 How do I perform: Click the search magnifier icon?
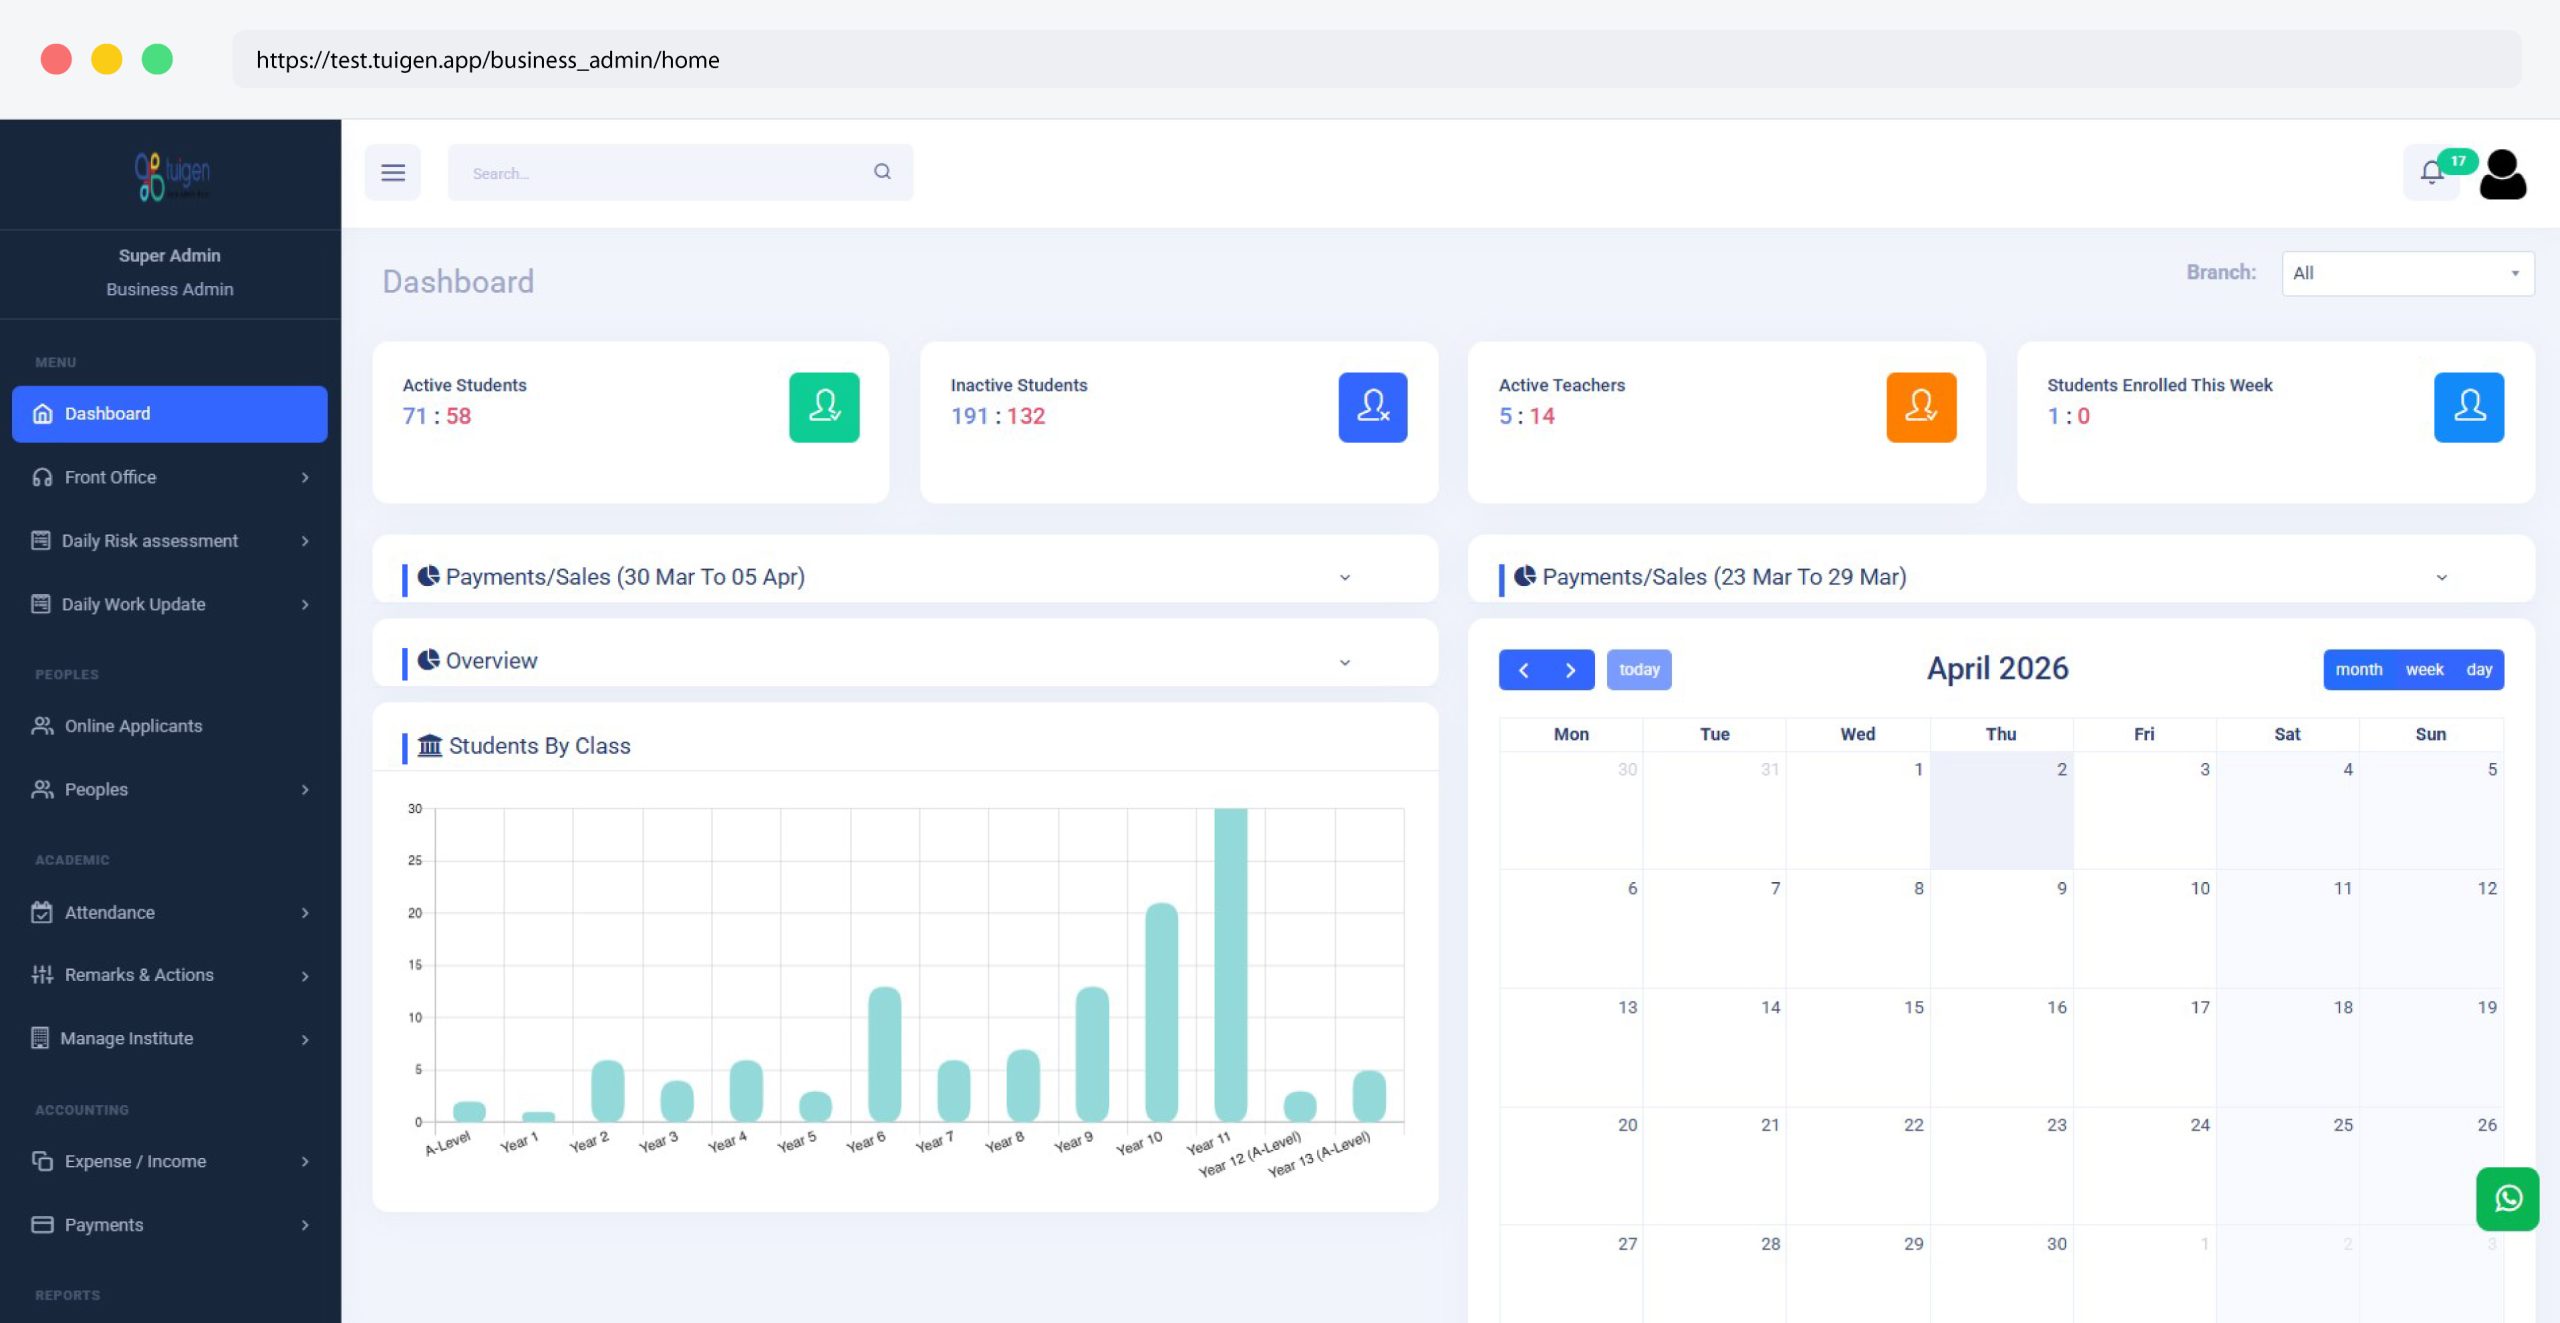pyautogui.click(x=882, y=172)
